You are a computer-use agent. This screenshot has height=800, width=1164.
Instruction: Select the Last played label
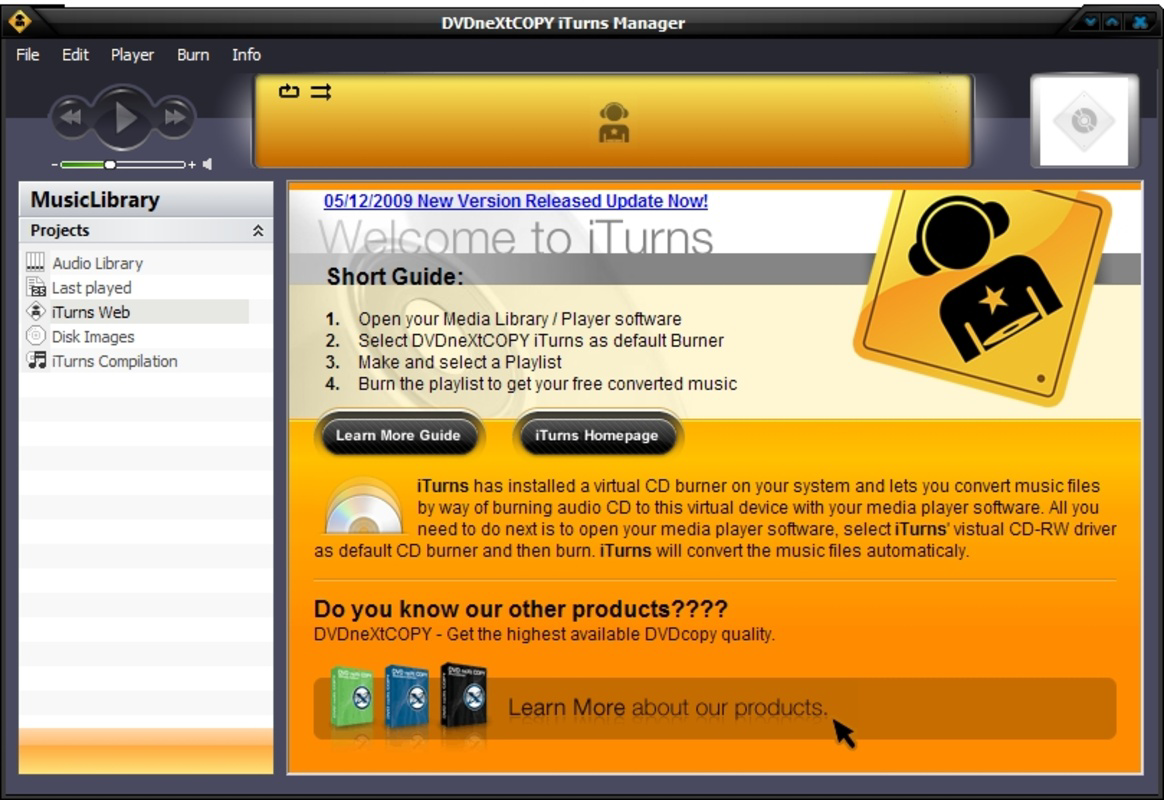(91, 288)
